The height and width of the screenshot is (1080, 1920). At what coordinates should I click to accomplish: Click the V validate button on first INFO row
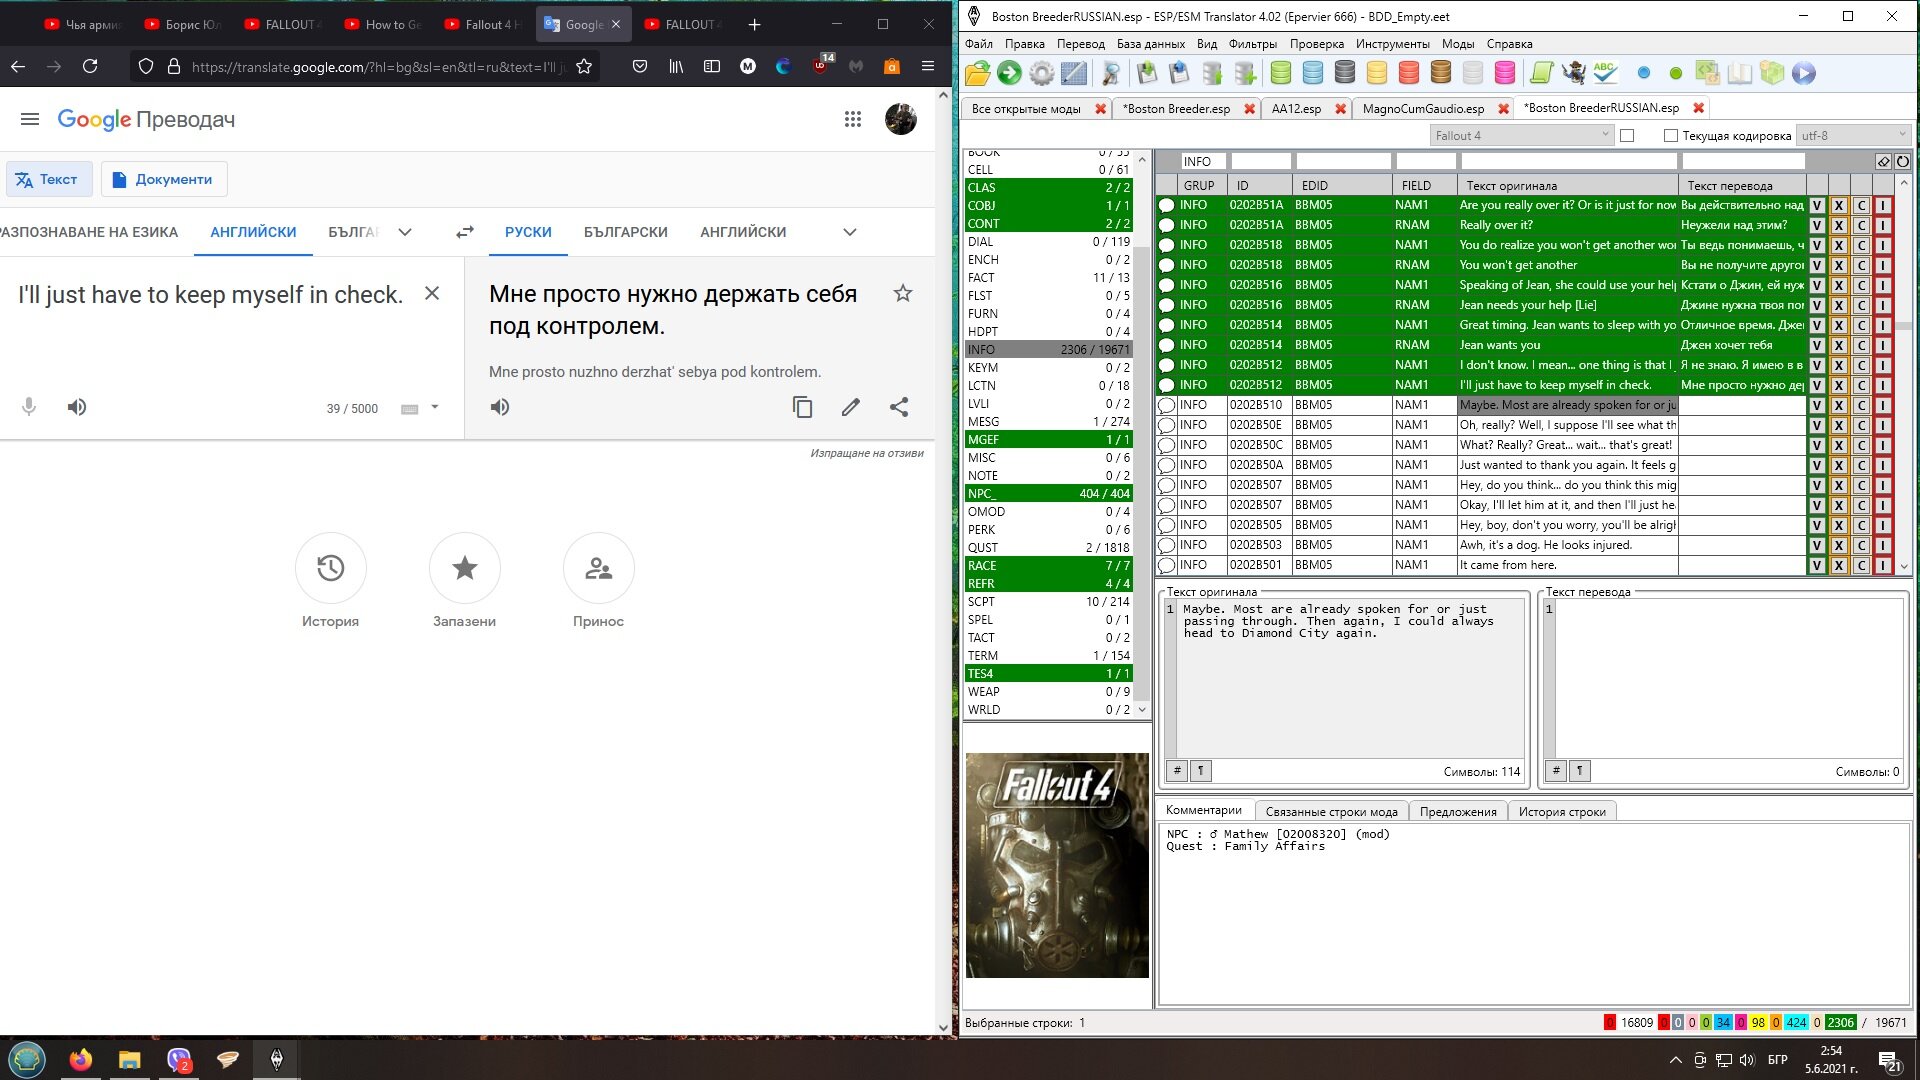coord(1817,205)
